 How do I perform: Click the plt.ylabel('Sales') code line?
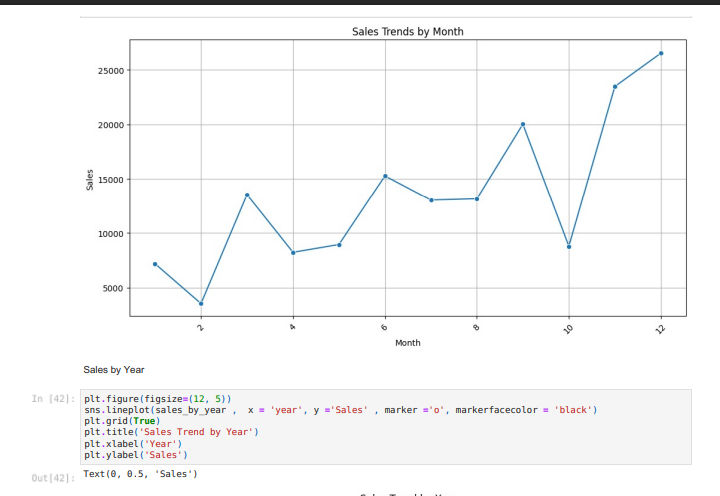(x=135, y=455)
